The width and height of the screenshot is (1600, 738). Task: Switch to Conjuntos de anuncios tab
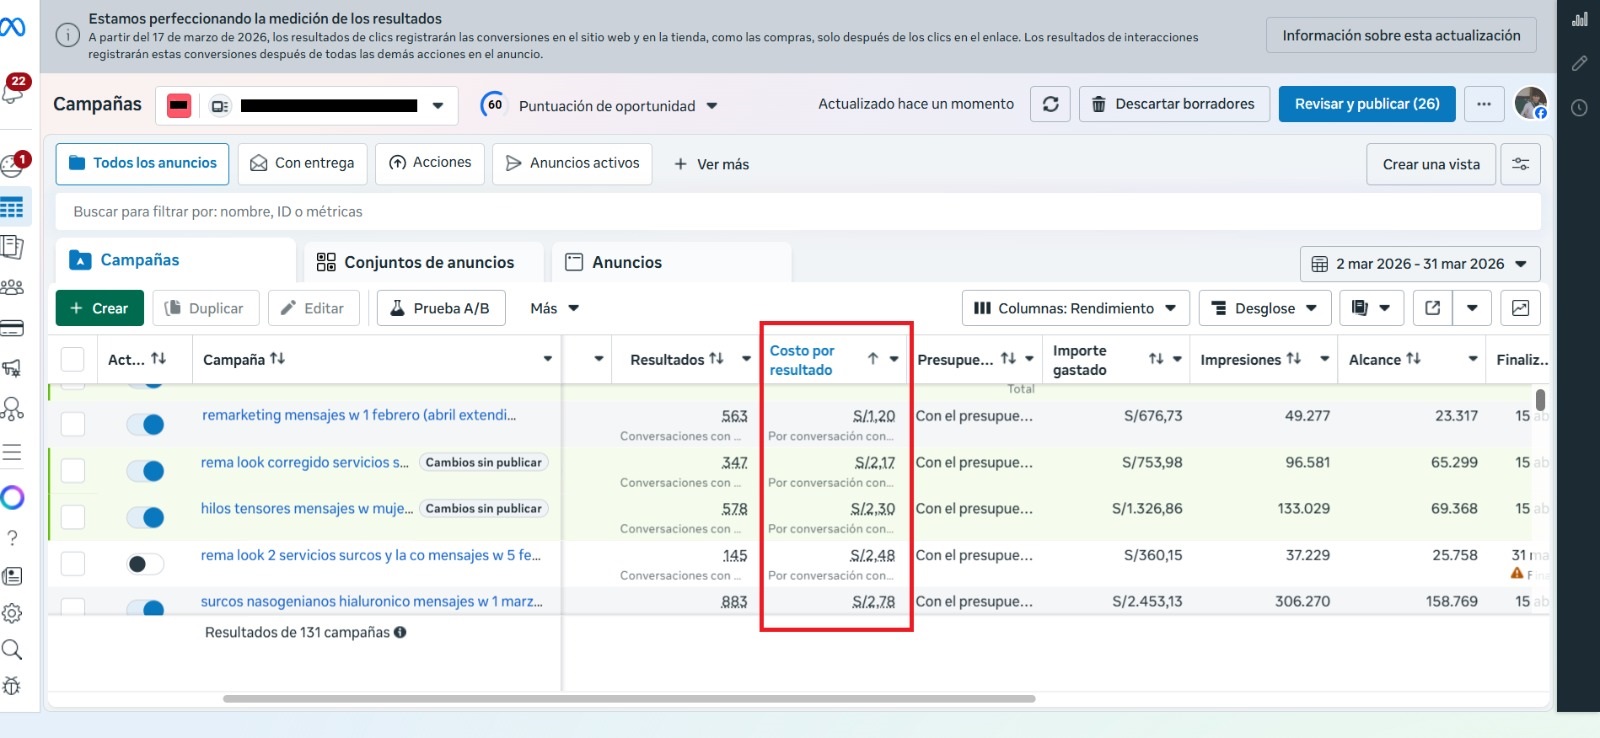pos(424,262)
